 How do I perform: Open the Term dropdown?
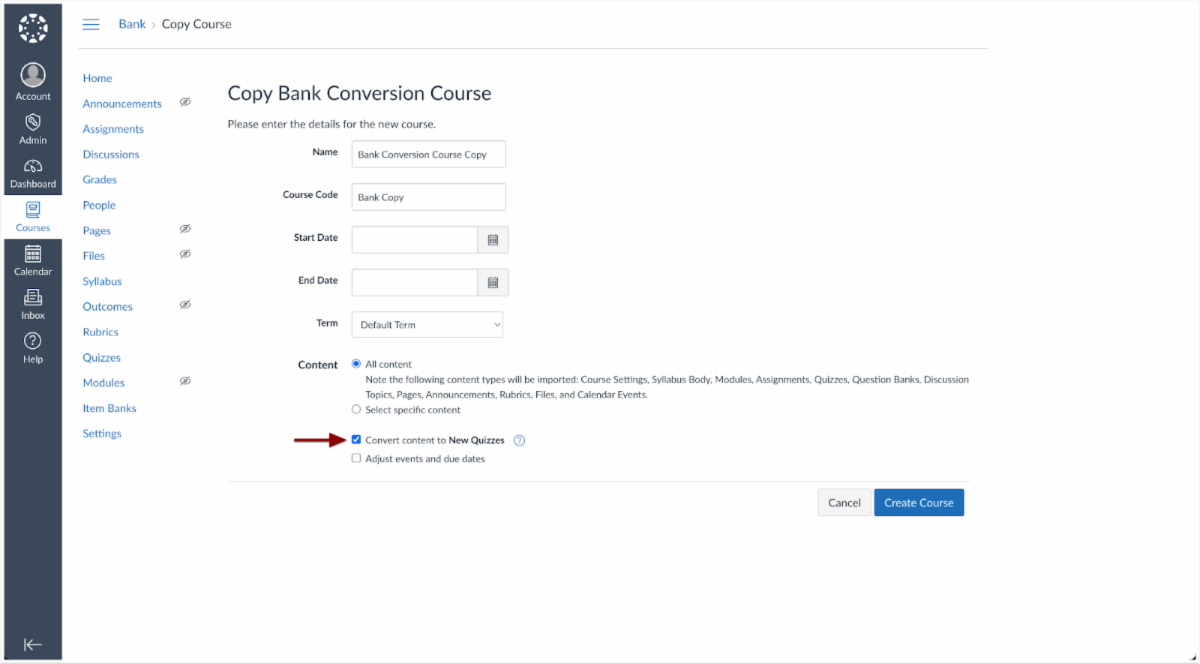[427, 325]
